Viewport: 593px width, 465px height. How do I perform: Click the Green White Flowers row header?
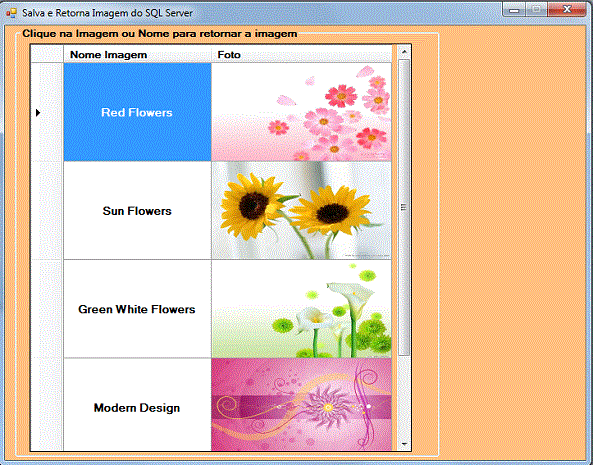pyautogui.click(x=47, y=309)
